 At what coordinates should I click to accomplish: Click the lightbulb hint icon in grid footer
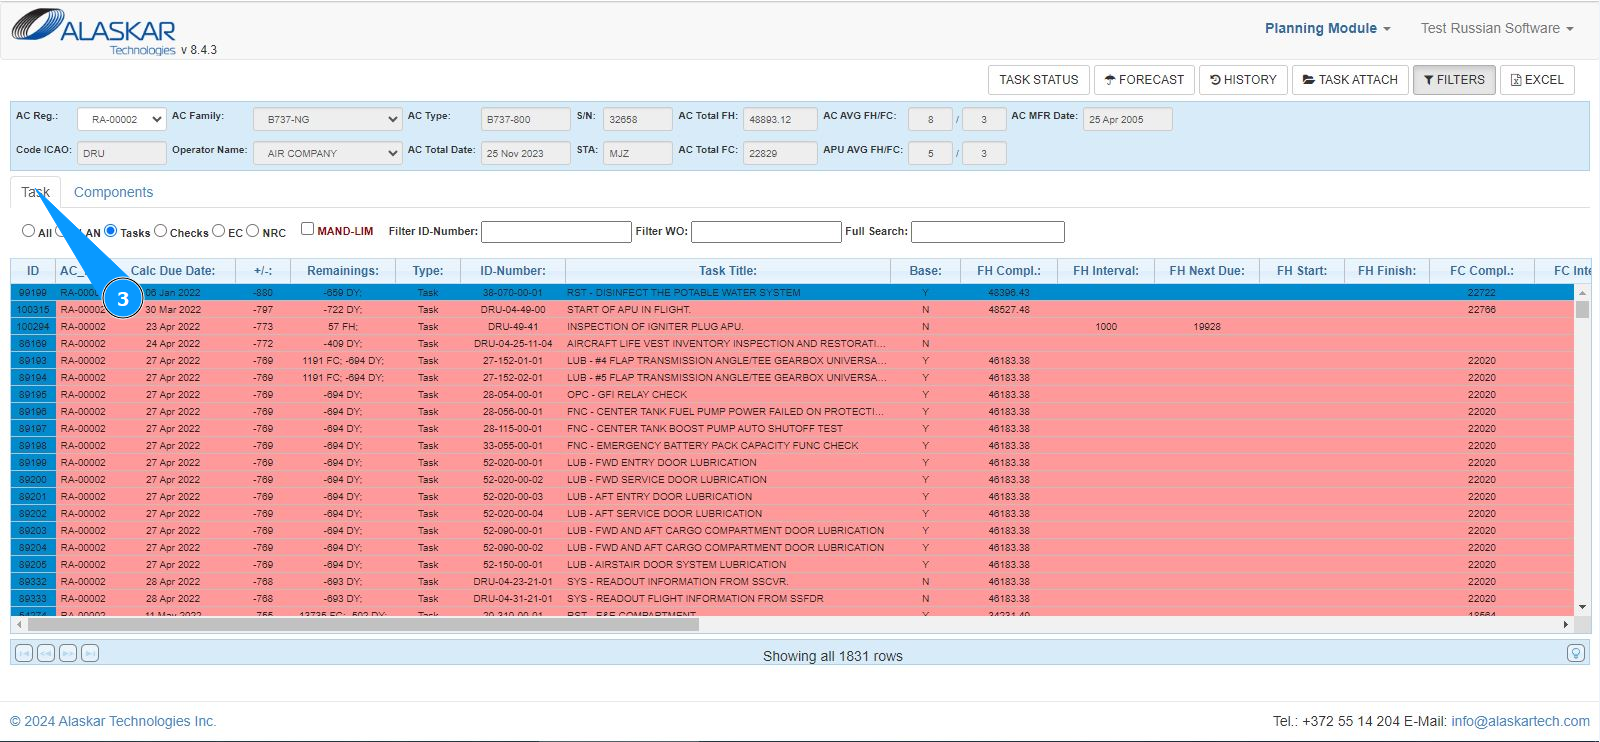pyautogui.click(x=1576, y=653)
